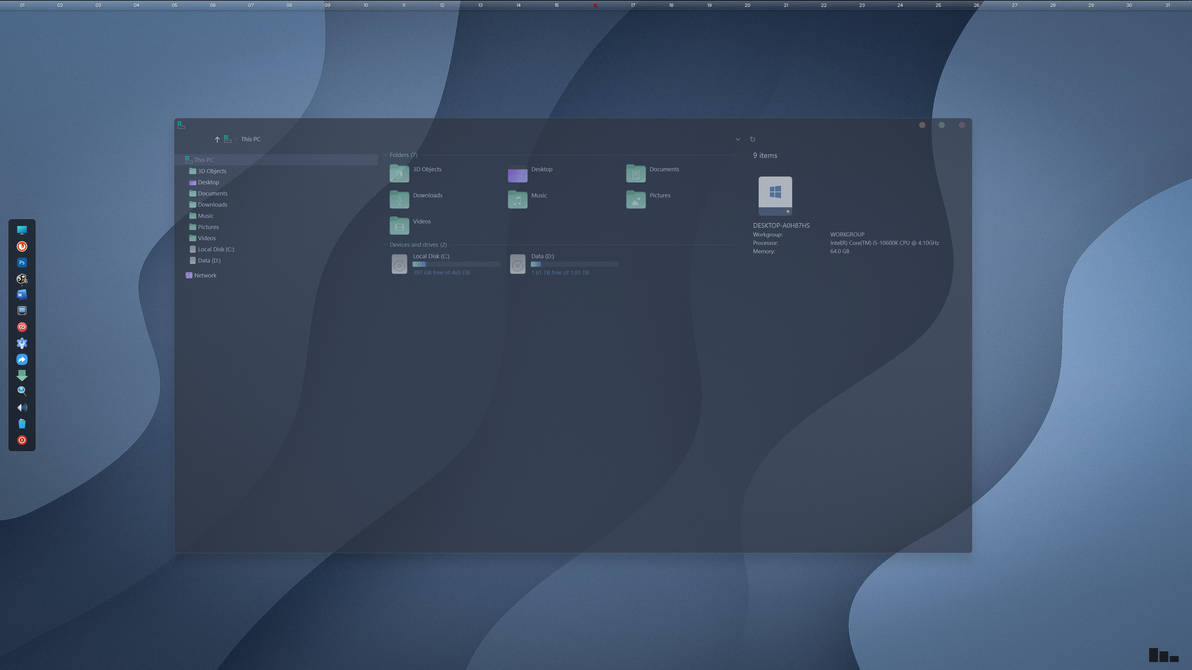This screenshot has height=670, width=1192.
Task: Click the magnifier search icon in the dock
Action: coord(22,391)
